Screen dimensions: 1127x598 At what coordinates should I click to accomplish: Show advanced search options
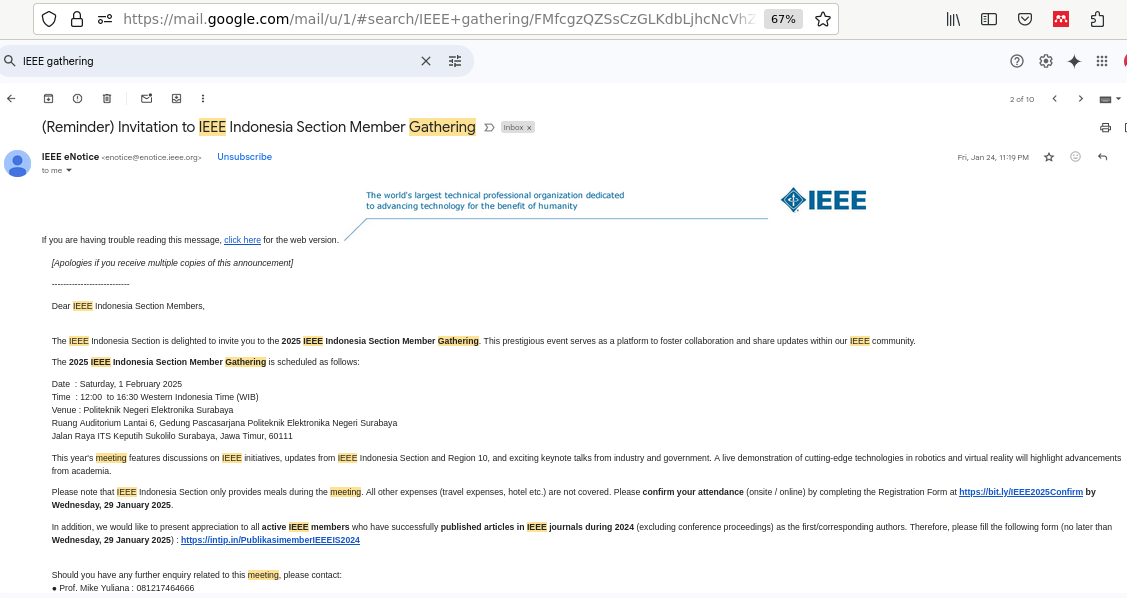pos(455,61)
